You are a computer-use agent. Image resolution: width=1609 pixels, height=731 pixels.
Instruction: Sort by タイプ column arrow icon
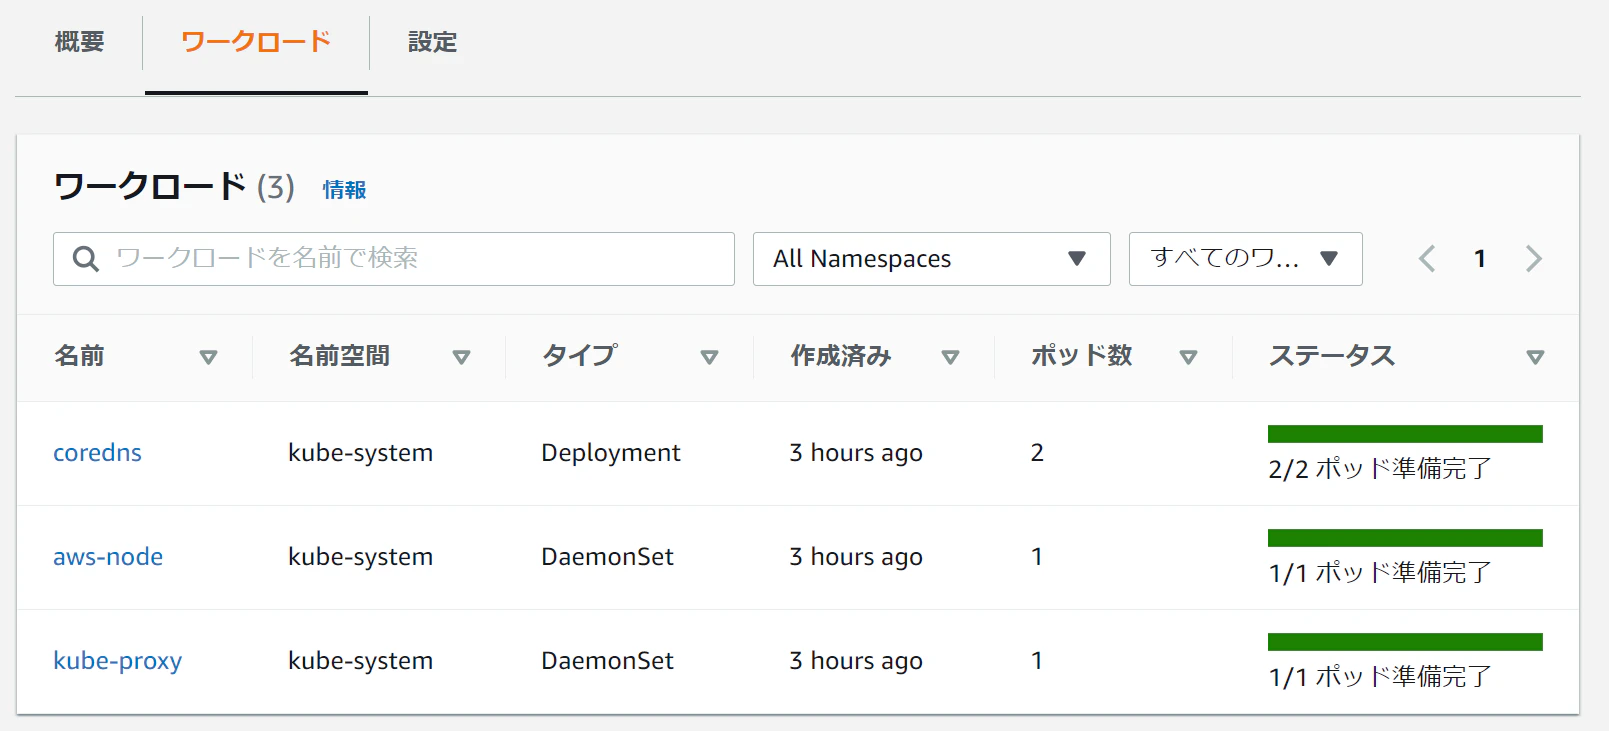coord(709,357)
